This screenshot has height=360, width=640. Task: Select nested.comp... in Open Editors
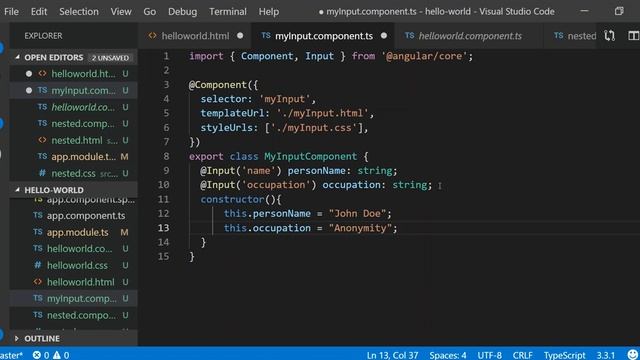pyautogui.click(x=73, y=123)
